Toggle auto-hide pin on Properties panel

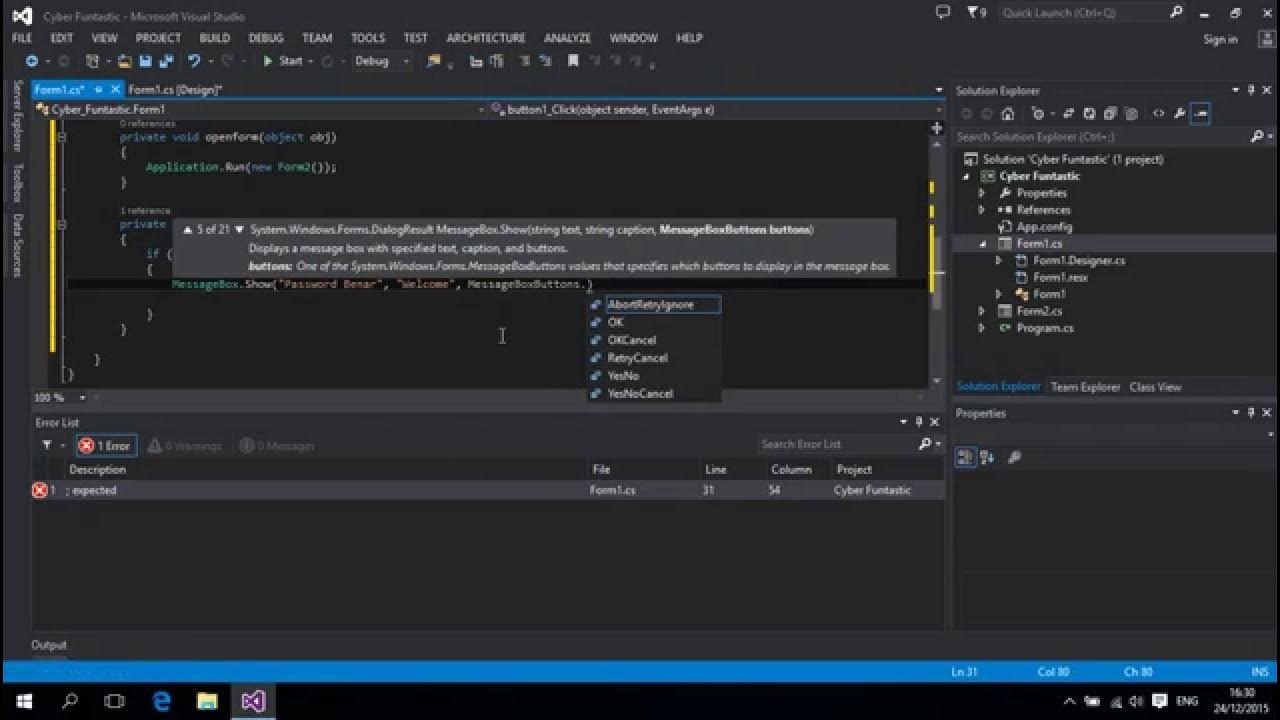1252,413
